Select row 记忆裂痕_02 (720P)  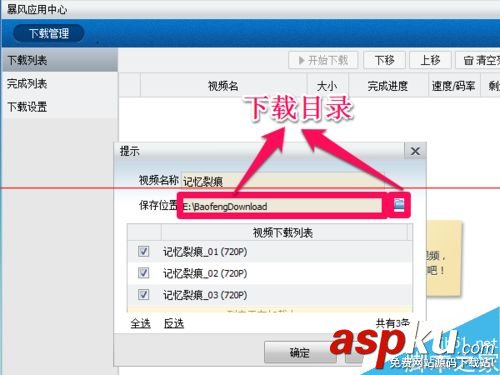click(270, 273)
